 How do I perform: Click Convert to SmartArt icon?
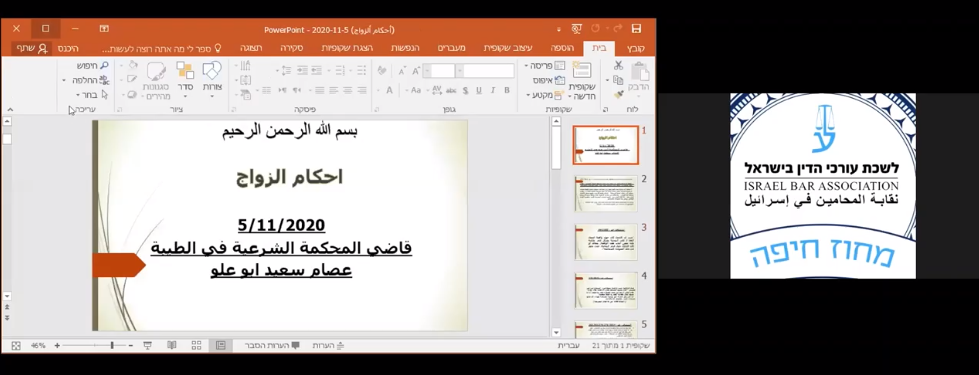click(x=245, y=94)
